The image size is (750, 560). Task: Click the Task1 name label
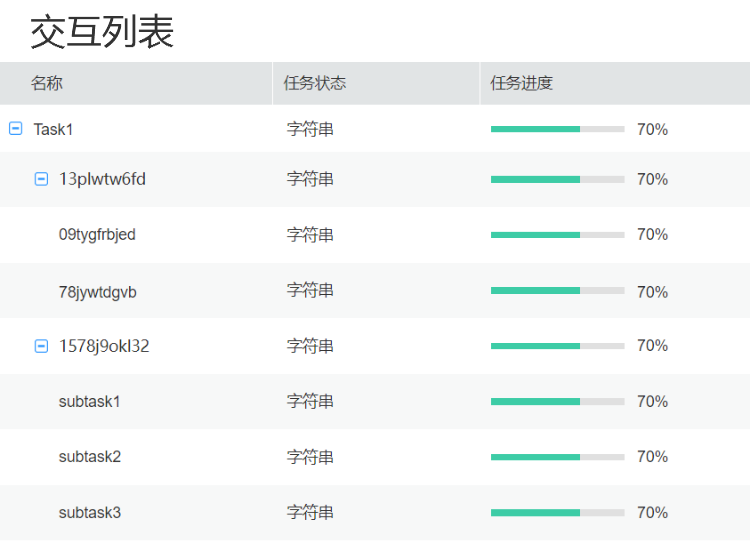[x=53, y=129]
